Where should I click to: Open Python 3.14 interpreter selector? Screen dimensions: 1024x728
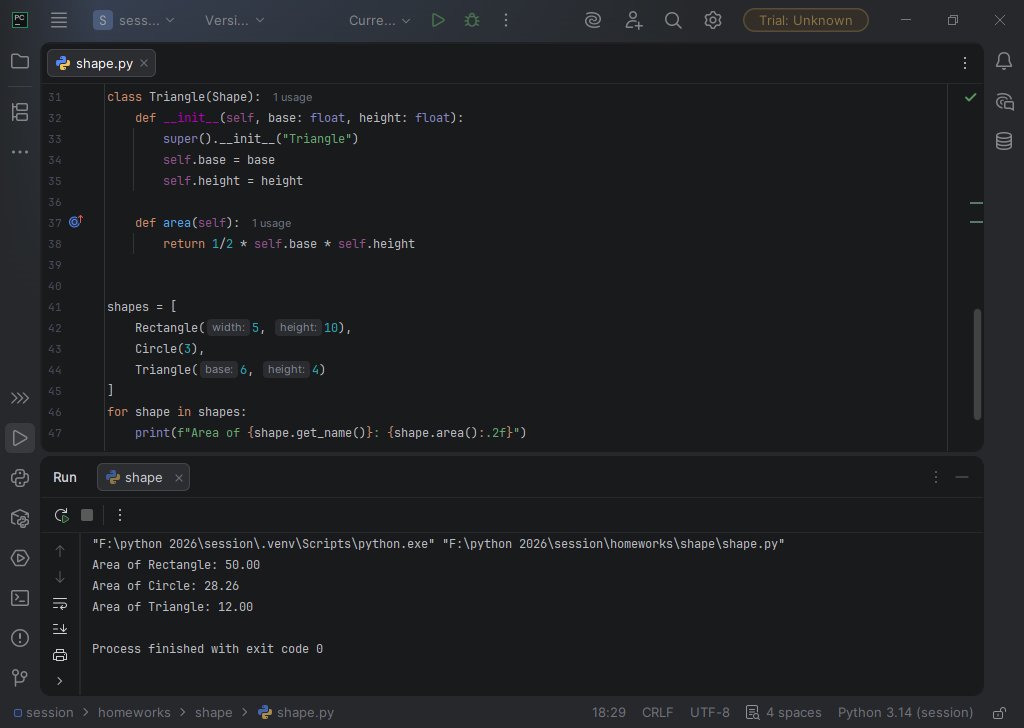(905, 712)
